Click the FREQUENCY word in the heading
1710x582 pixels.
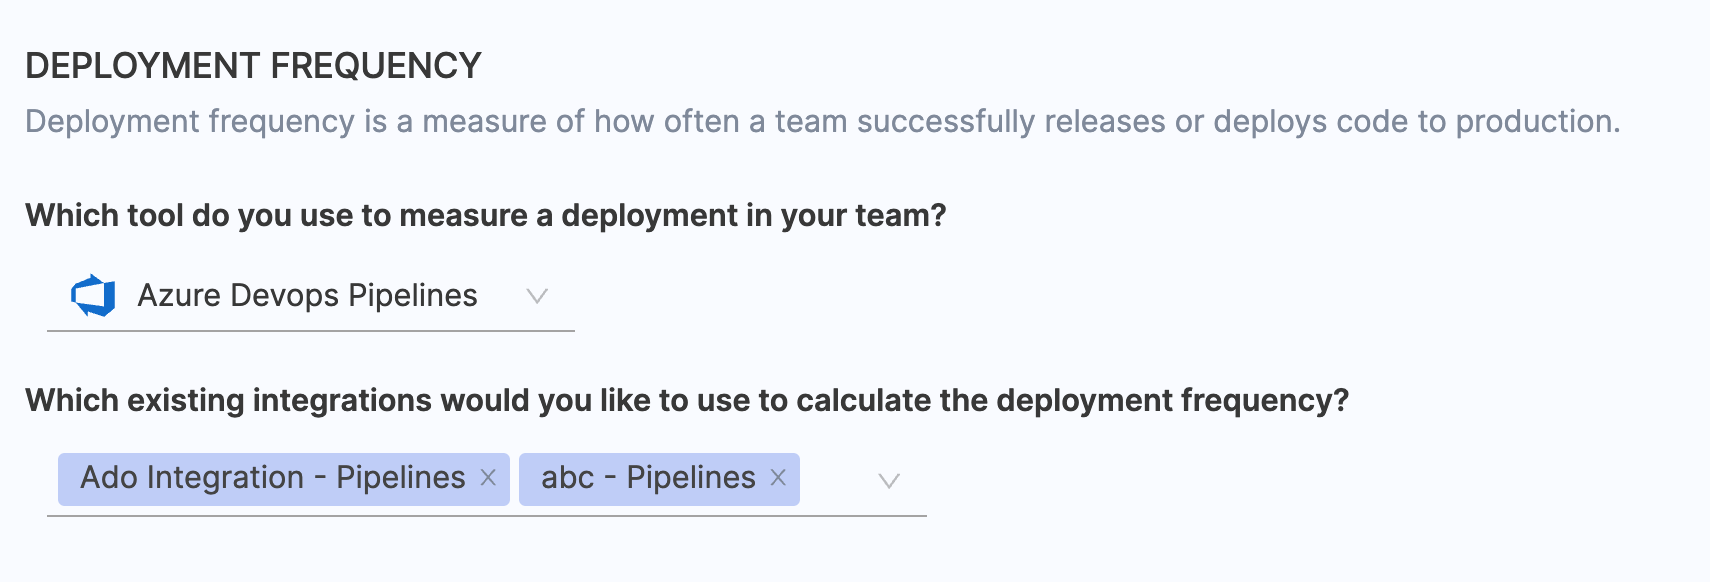pyautogui.click(x=376, y=66)
